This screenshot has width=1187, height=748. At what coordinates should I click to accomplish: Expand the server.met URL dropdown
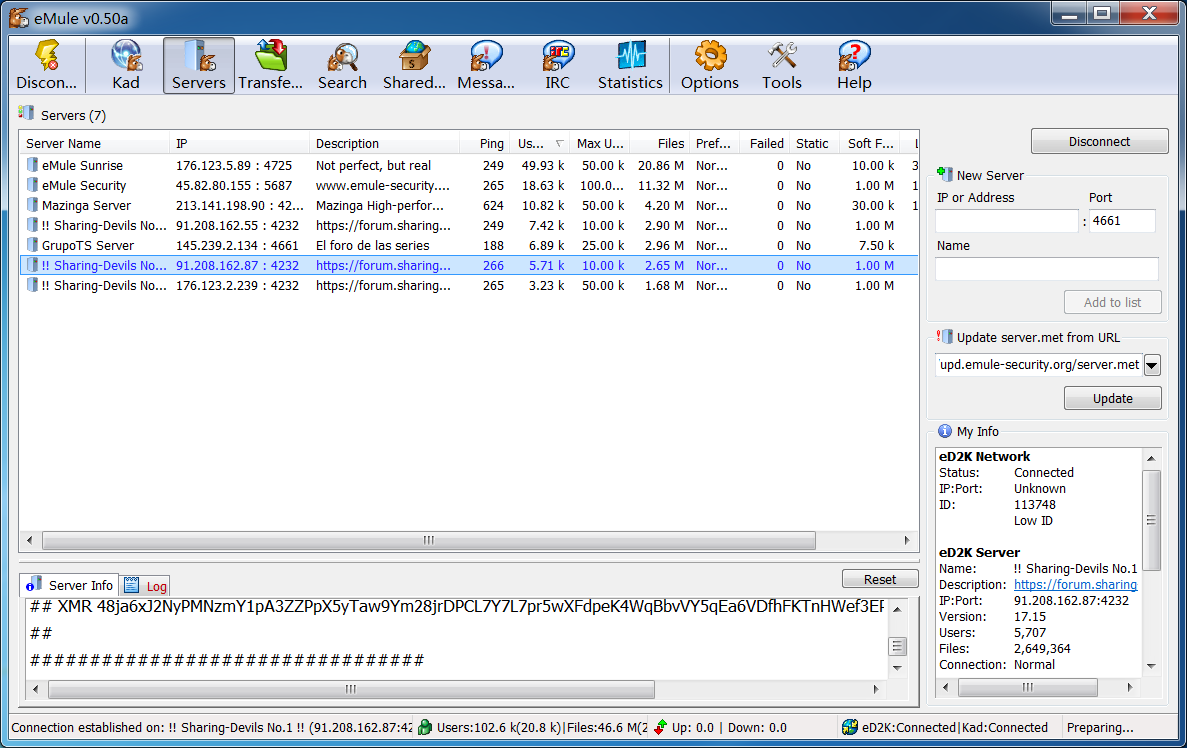1151,365
